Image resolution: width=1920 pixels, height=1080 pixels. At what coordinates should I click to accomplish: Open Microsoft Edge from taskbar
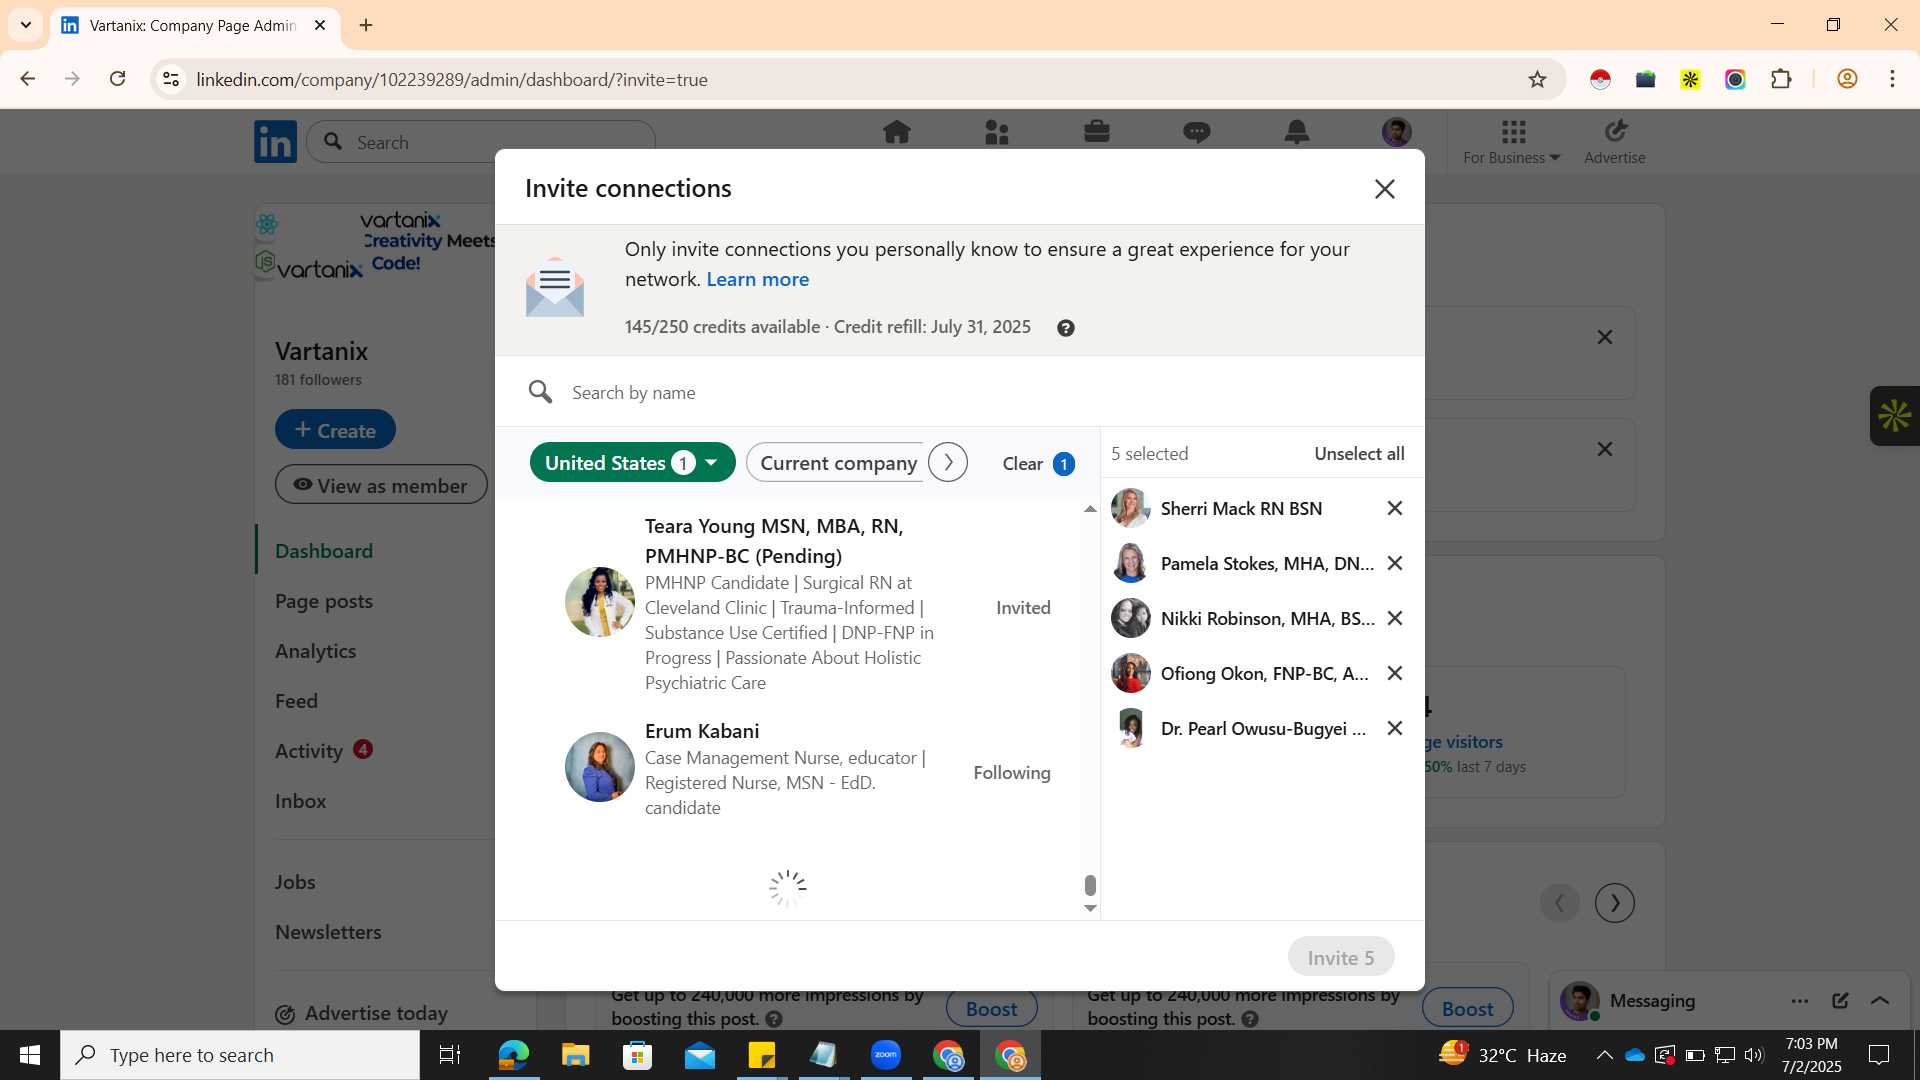pos(514,1055)
